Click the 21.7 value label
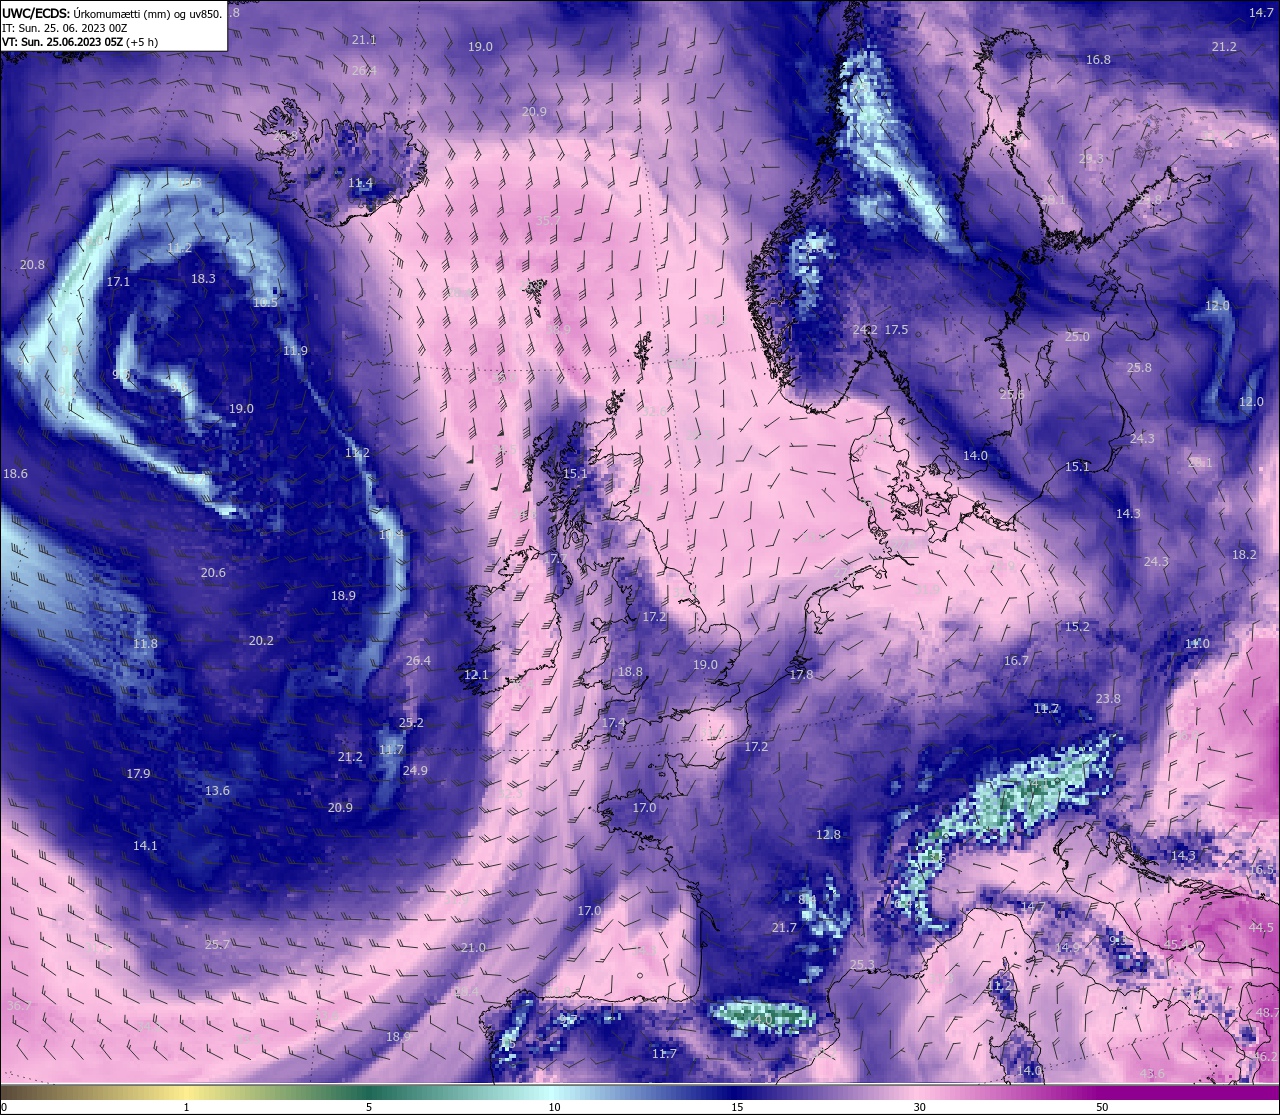 pos(784,929)
